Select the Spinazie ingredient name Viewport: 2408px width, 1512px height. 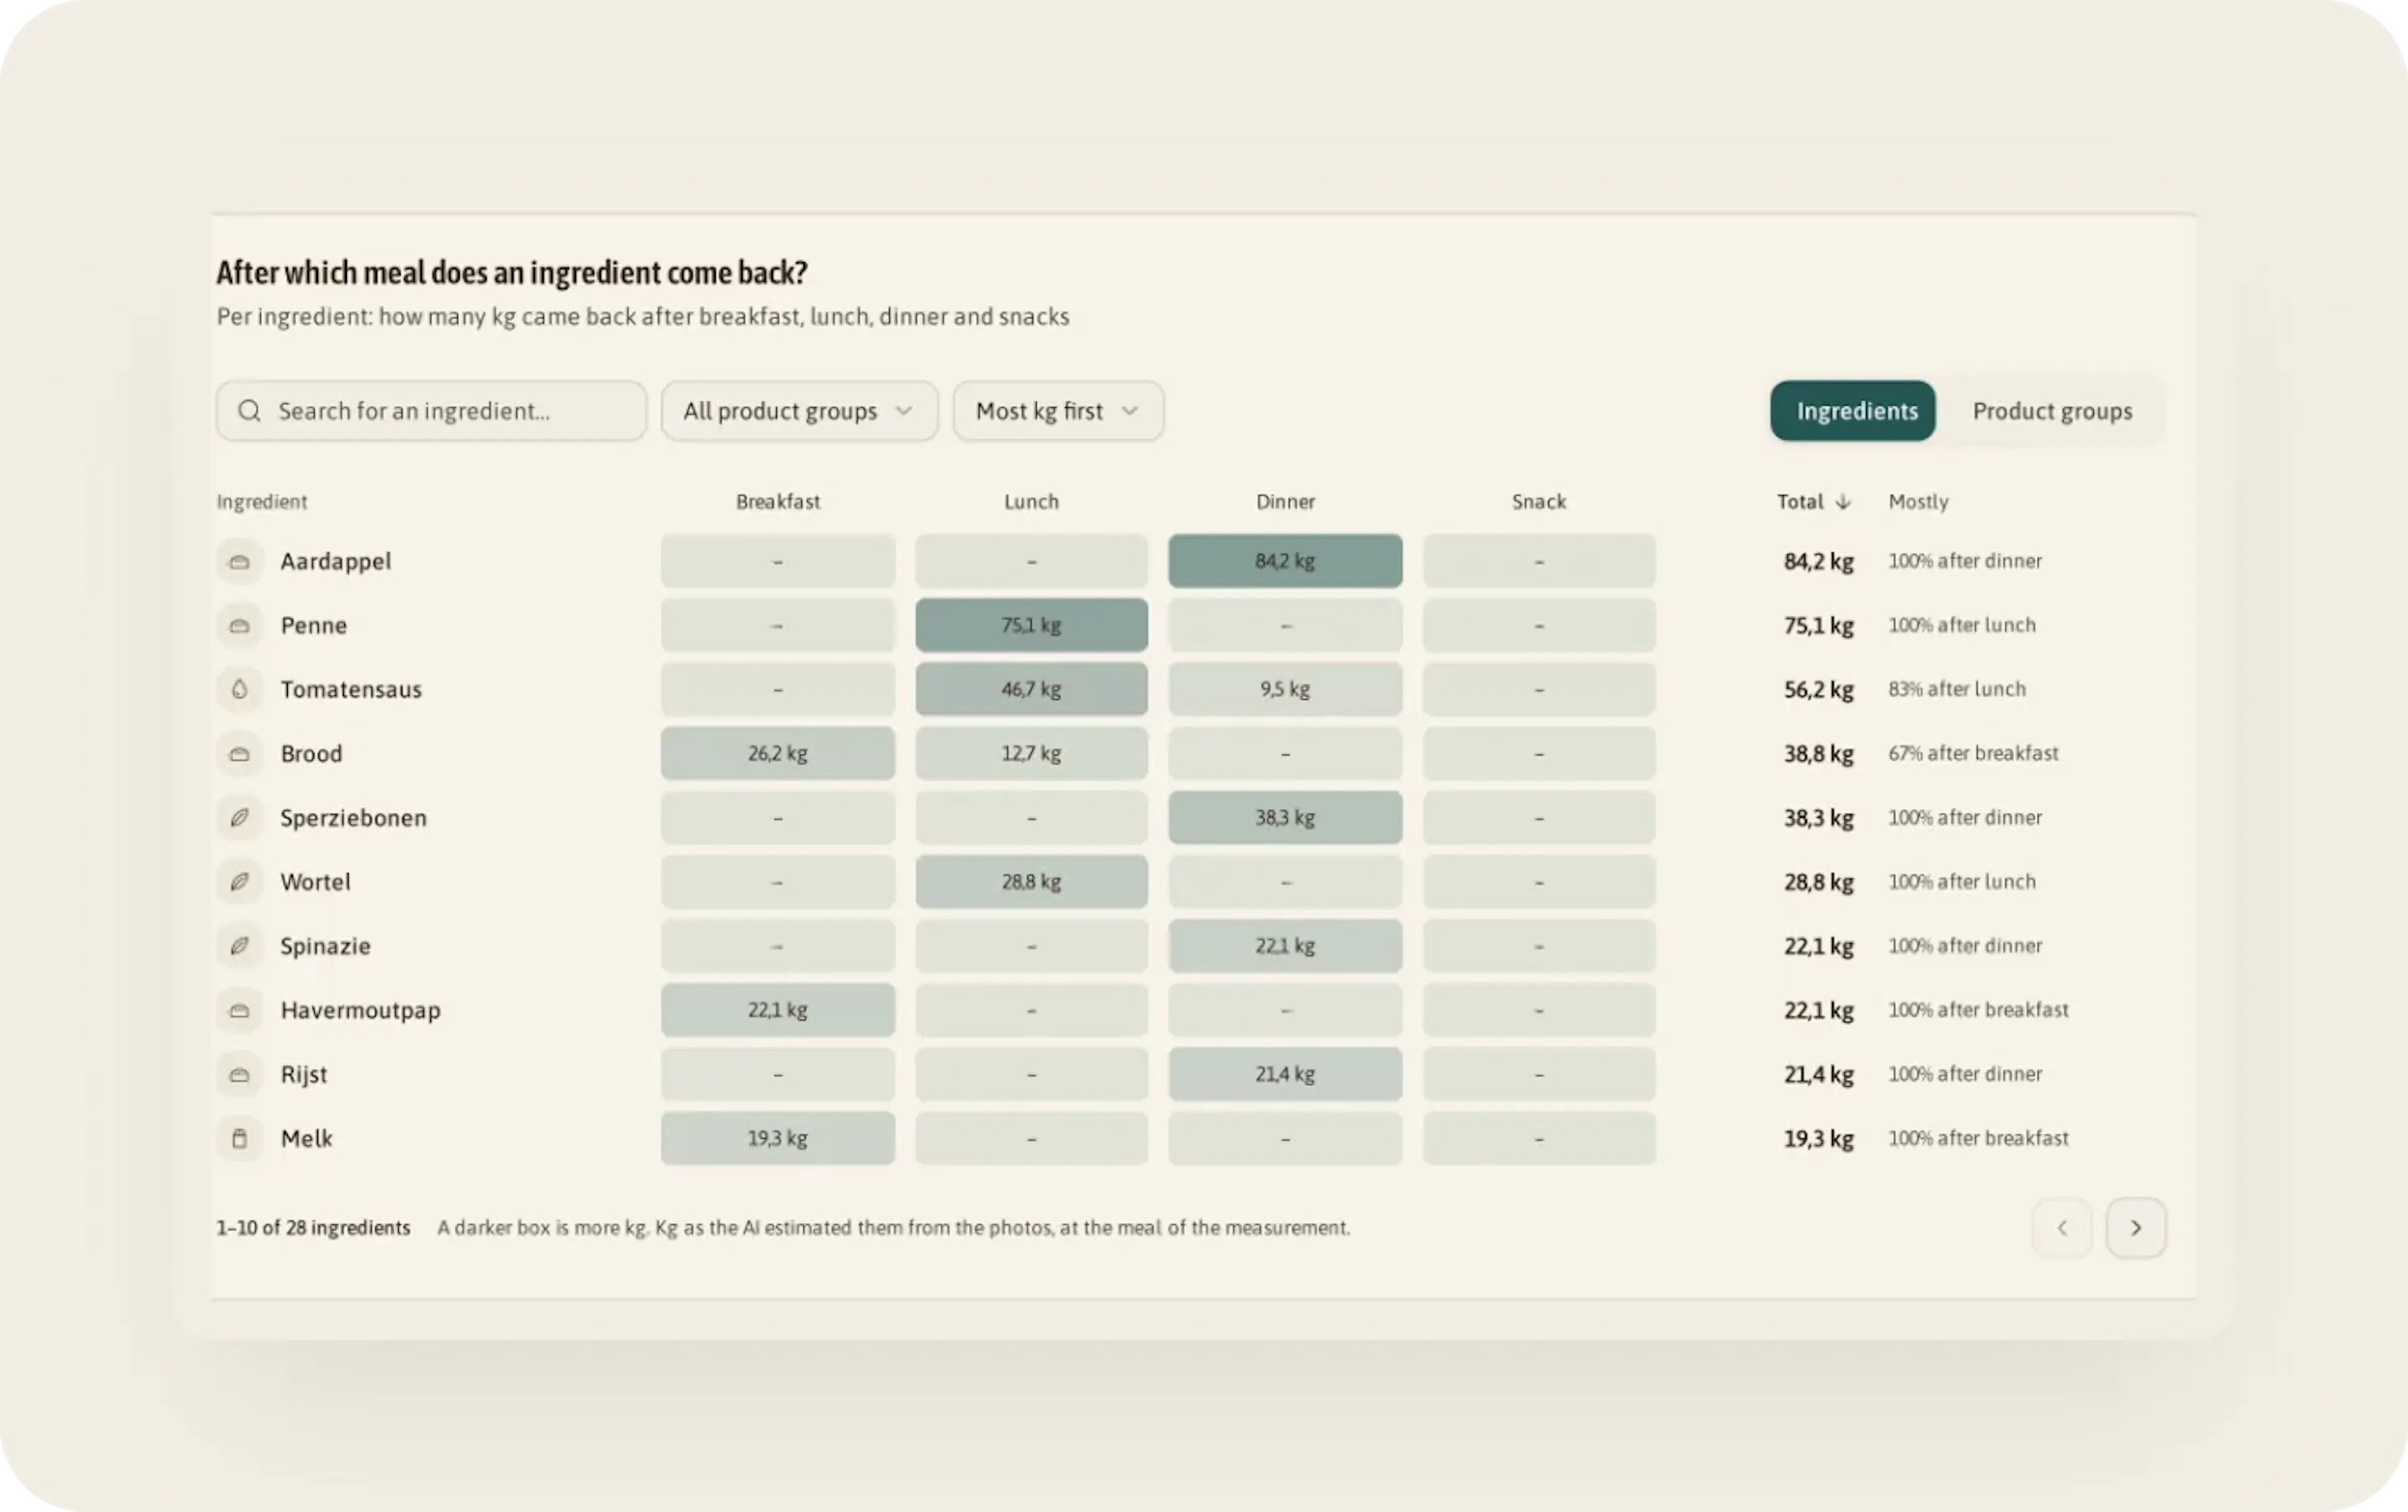click(x=325, y=946)
